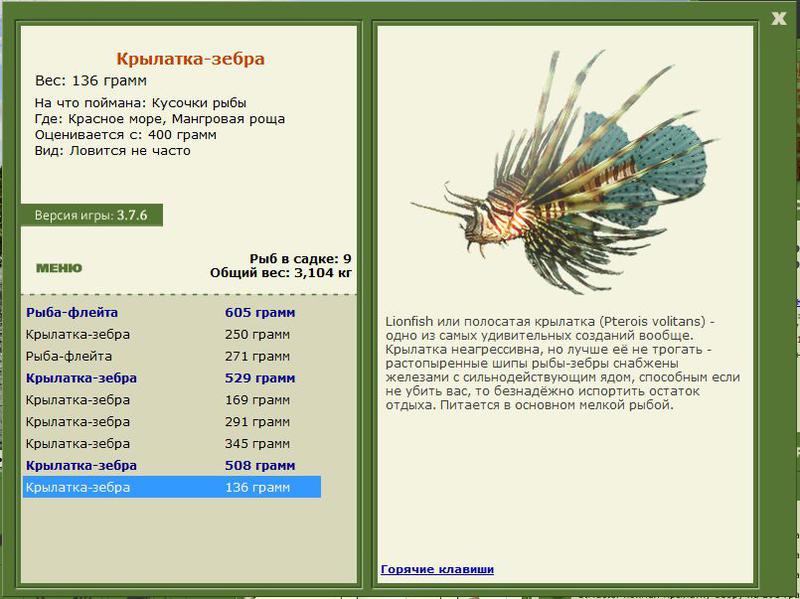
Task: Select Крылатка-зебра 169 грамм entry
Action: [x=171, y=400]
